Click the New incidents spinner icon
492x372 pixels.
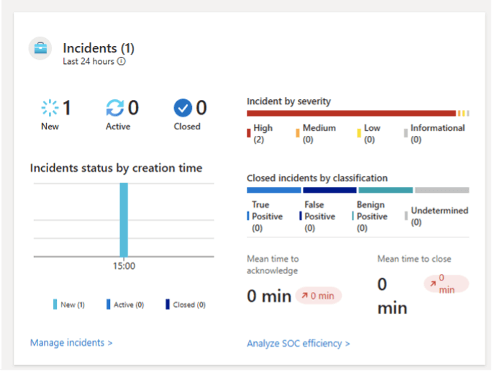[x=50, y=108]
